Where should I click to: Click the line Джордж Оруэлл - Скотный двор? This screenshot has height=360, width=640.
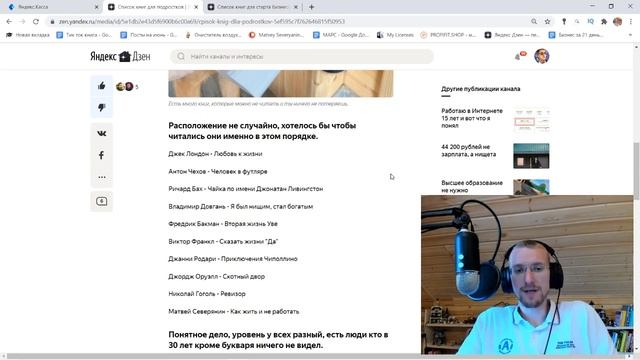click(216, 276)
